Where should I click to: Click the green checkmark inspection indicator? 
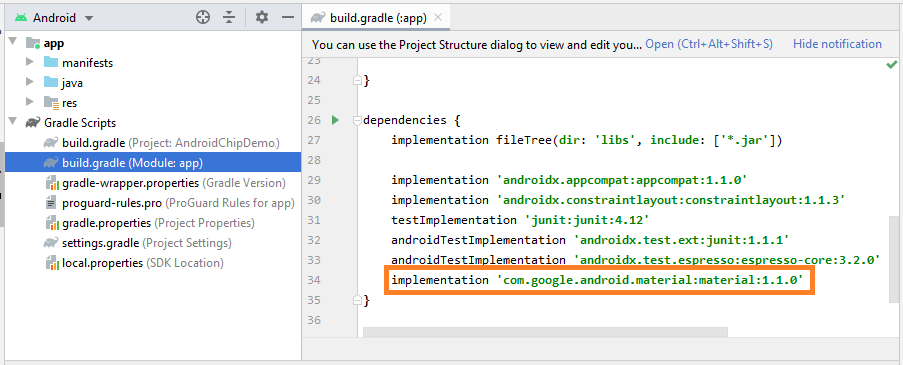[891, 64]
